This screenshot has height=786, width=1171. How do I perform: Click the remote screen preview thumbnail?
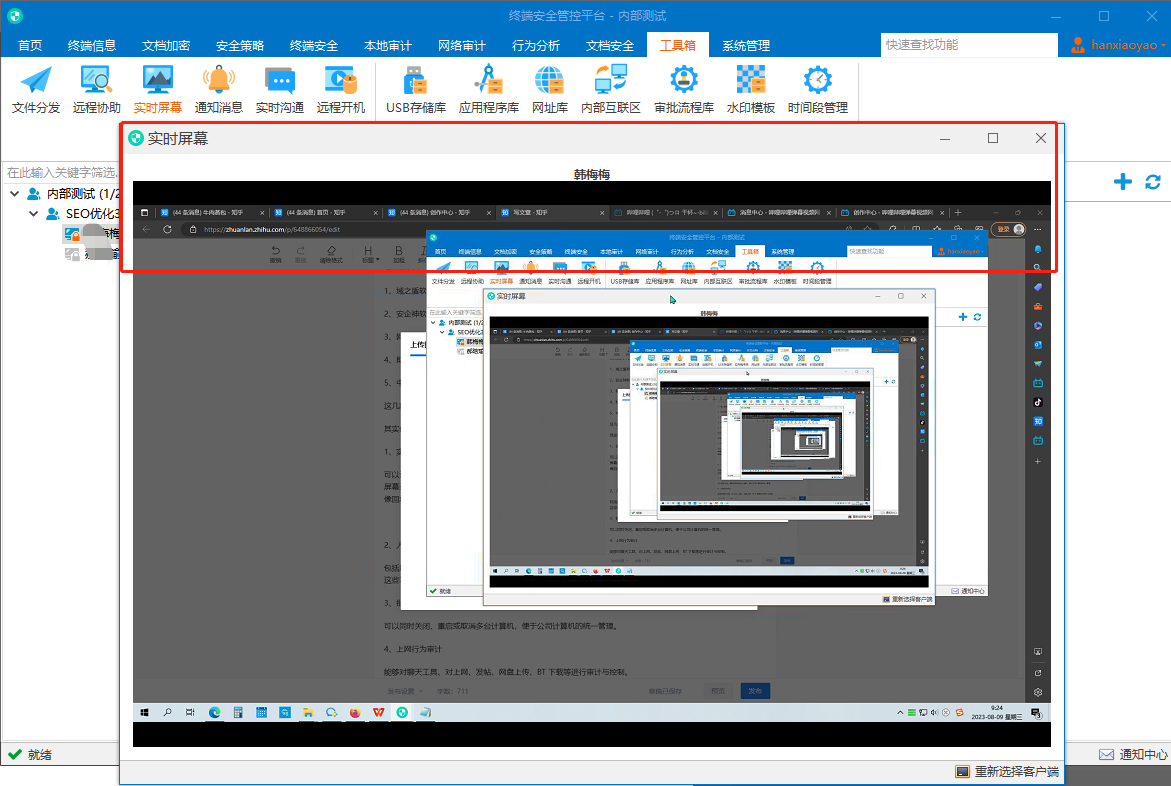591,464
